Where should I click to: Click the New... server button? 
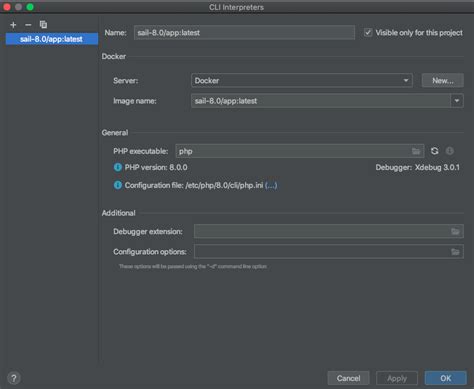point(443,81)
